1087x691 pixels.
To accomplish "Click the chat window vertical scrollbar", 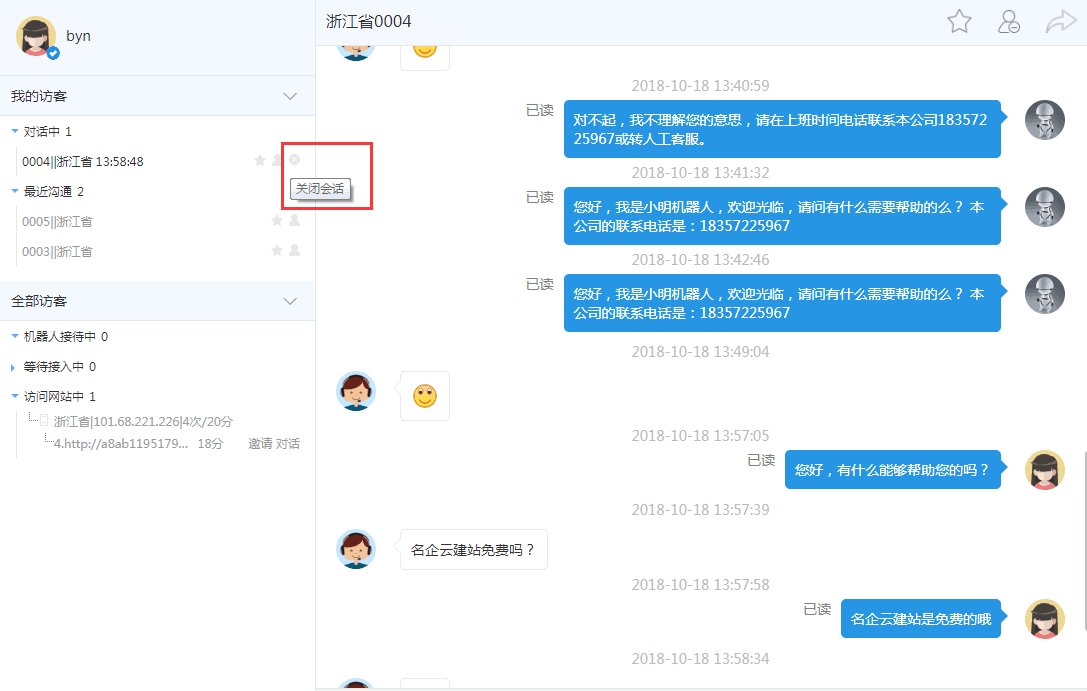I will (x=1082, y=540).
